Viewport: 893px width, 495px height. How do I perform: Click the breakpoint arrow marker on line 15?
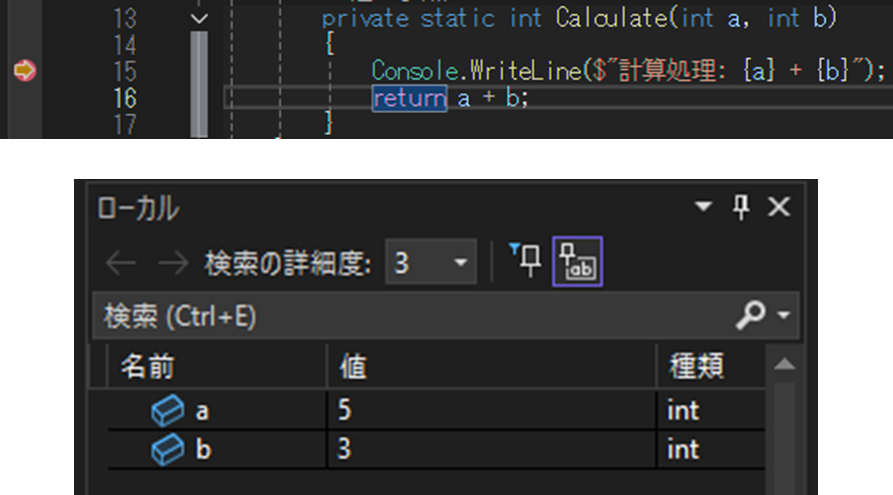point(24,71)
